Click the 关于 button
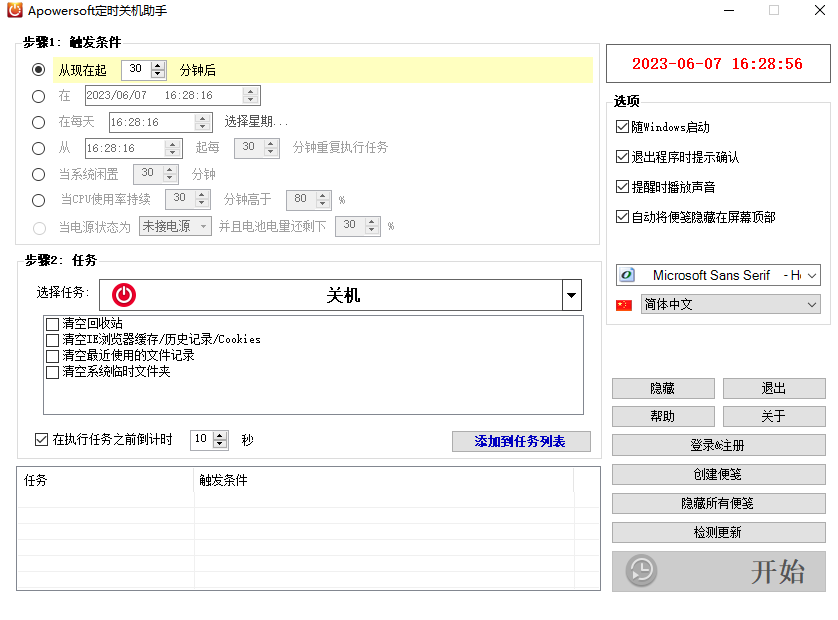This screenshot has height=620, width=838. point(774,416)
